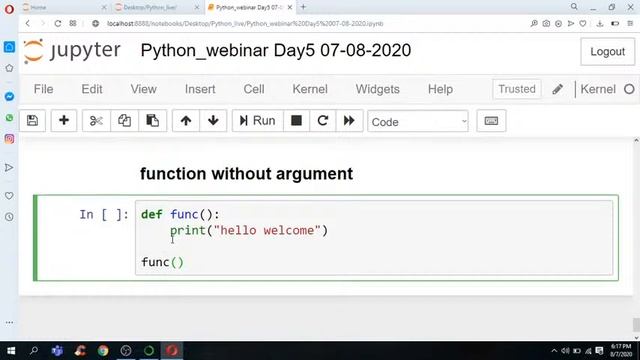The width and height of the screenshot is (640, 360).
Task: Click the Trusted notebook indicator
Action: (x=517, y=89)
